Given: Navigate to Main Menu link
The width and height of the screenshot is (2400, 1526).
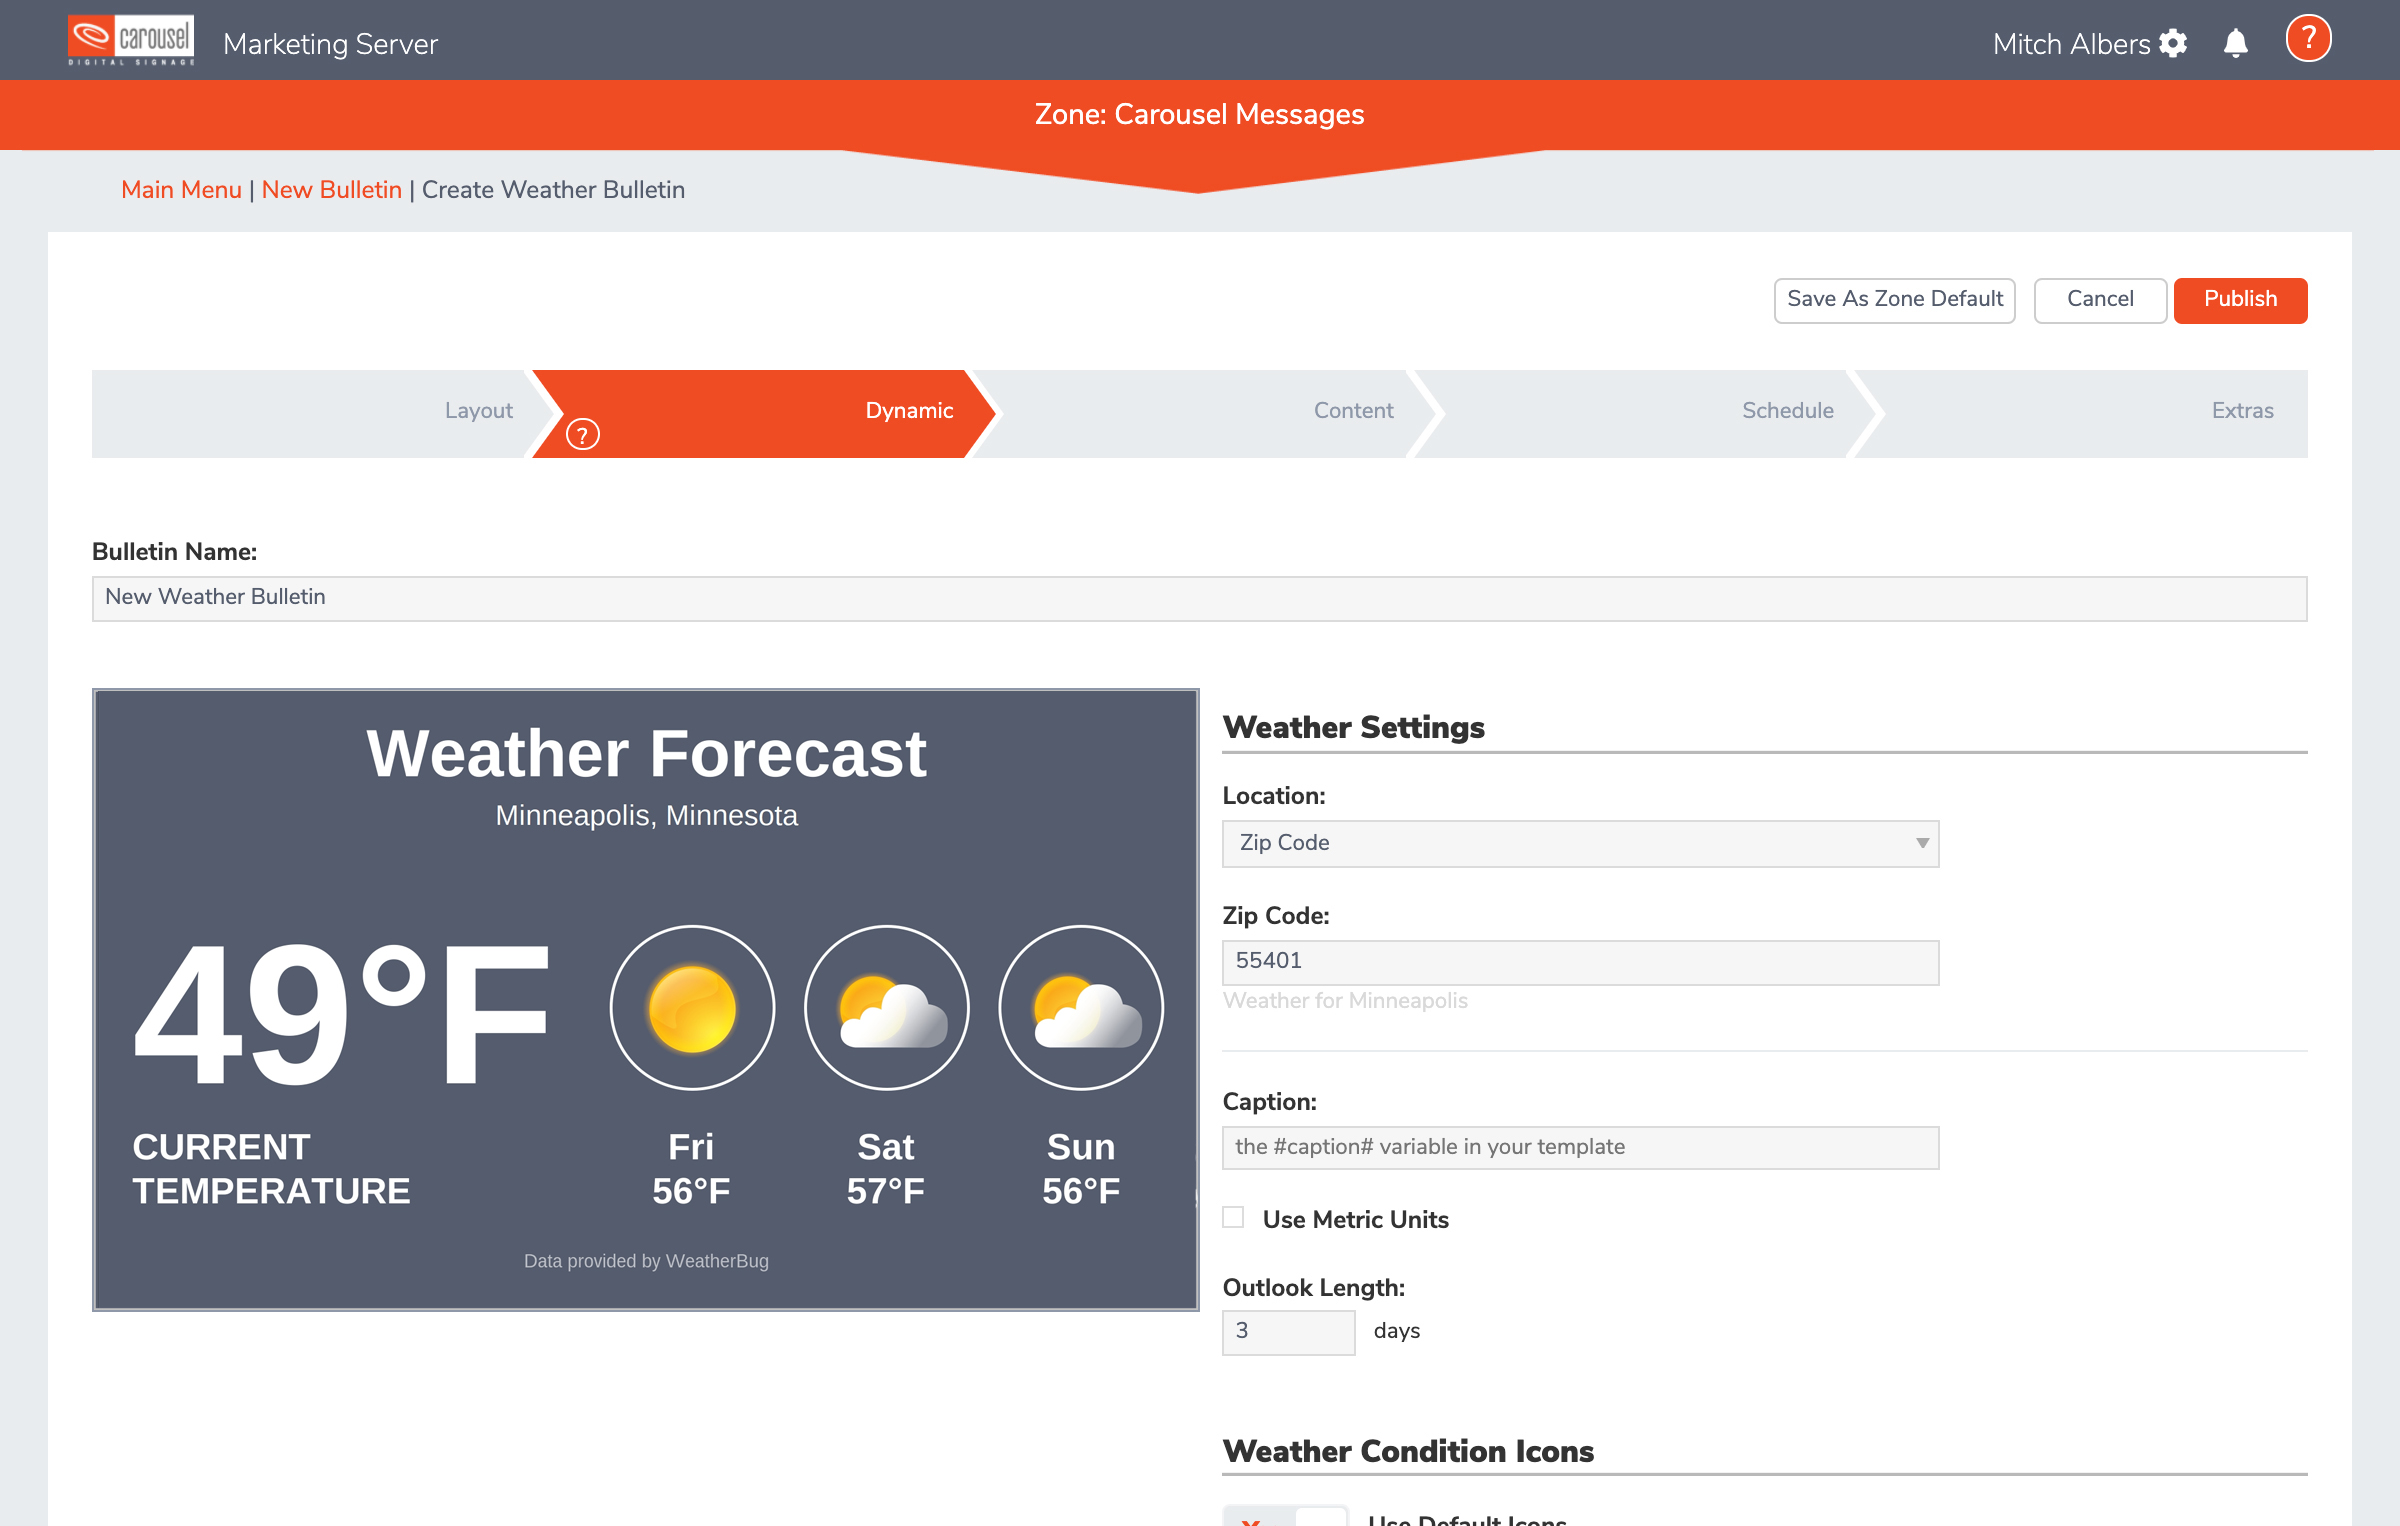Looking at the screenshot, I should tap(180, 189).
